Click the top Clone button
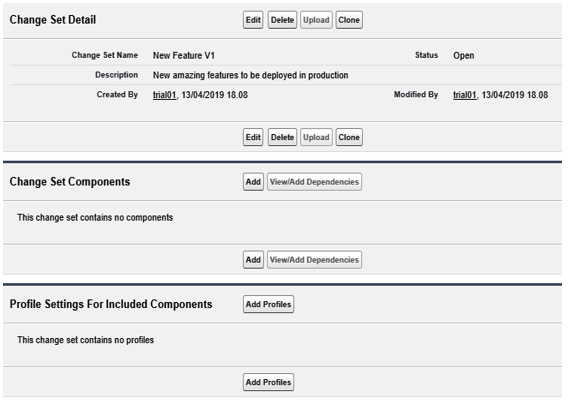570x405 pixels. (349, 20)
